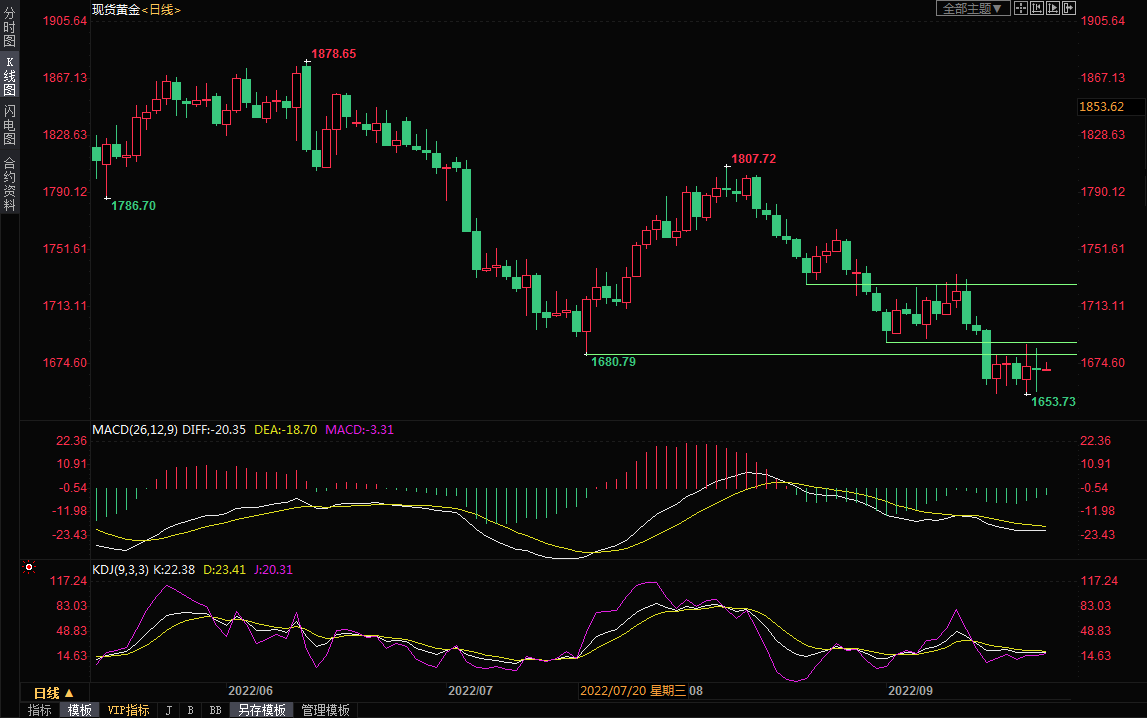Click the right-arrow panel expand icon
The width and height of the screenshot is (1147, 718).
[1069, 8]
